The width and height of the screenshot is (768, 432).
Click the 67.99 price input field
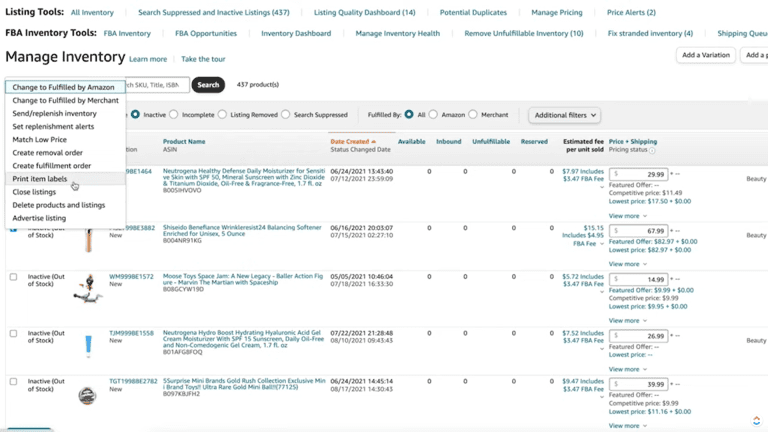click(639, 231)
